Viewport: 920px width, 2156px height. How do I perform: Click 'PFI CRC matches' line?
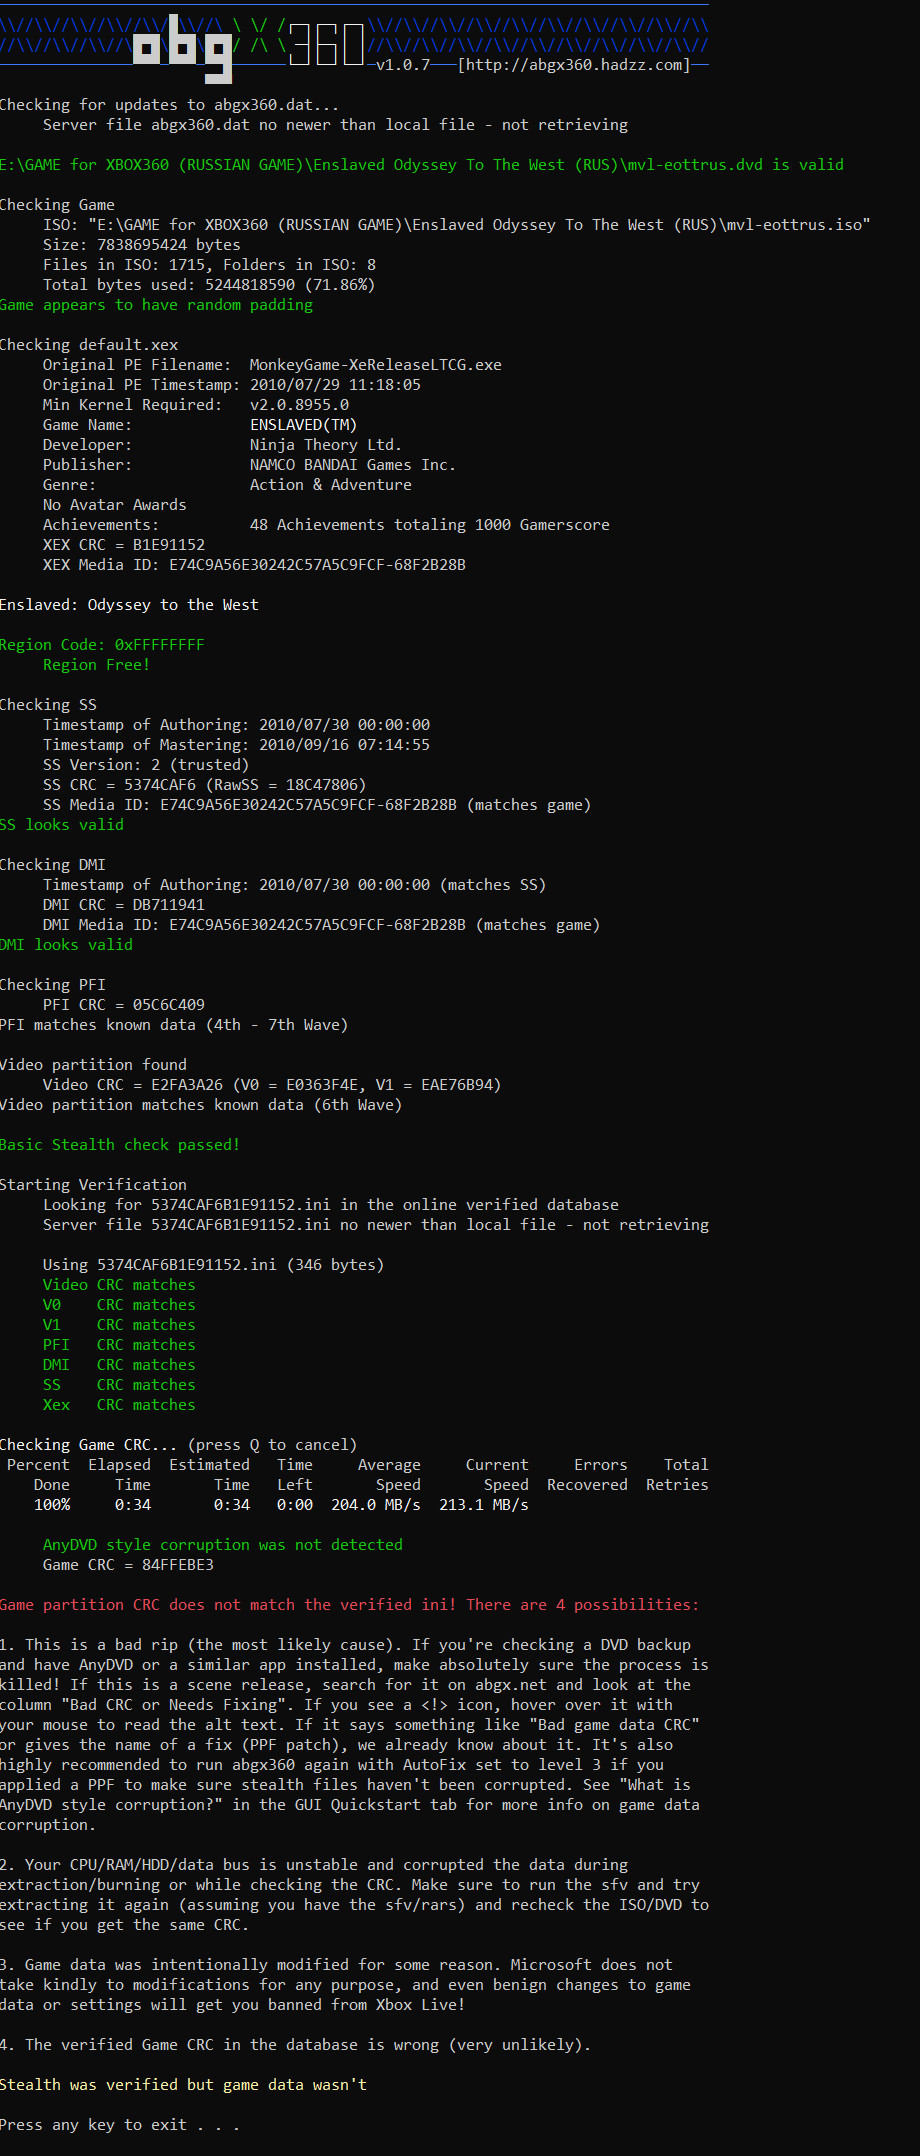pos(119,1345)
